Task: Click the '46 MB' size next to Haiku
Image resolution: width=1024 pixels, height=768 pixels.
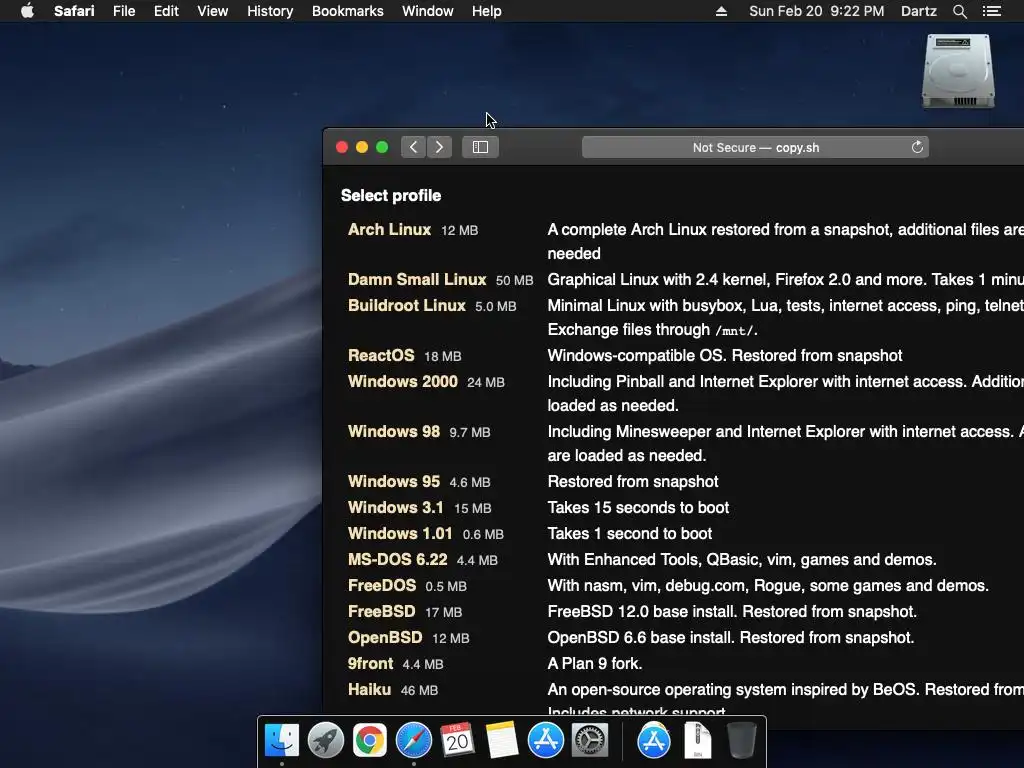Action: 419,690
